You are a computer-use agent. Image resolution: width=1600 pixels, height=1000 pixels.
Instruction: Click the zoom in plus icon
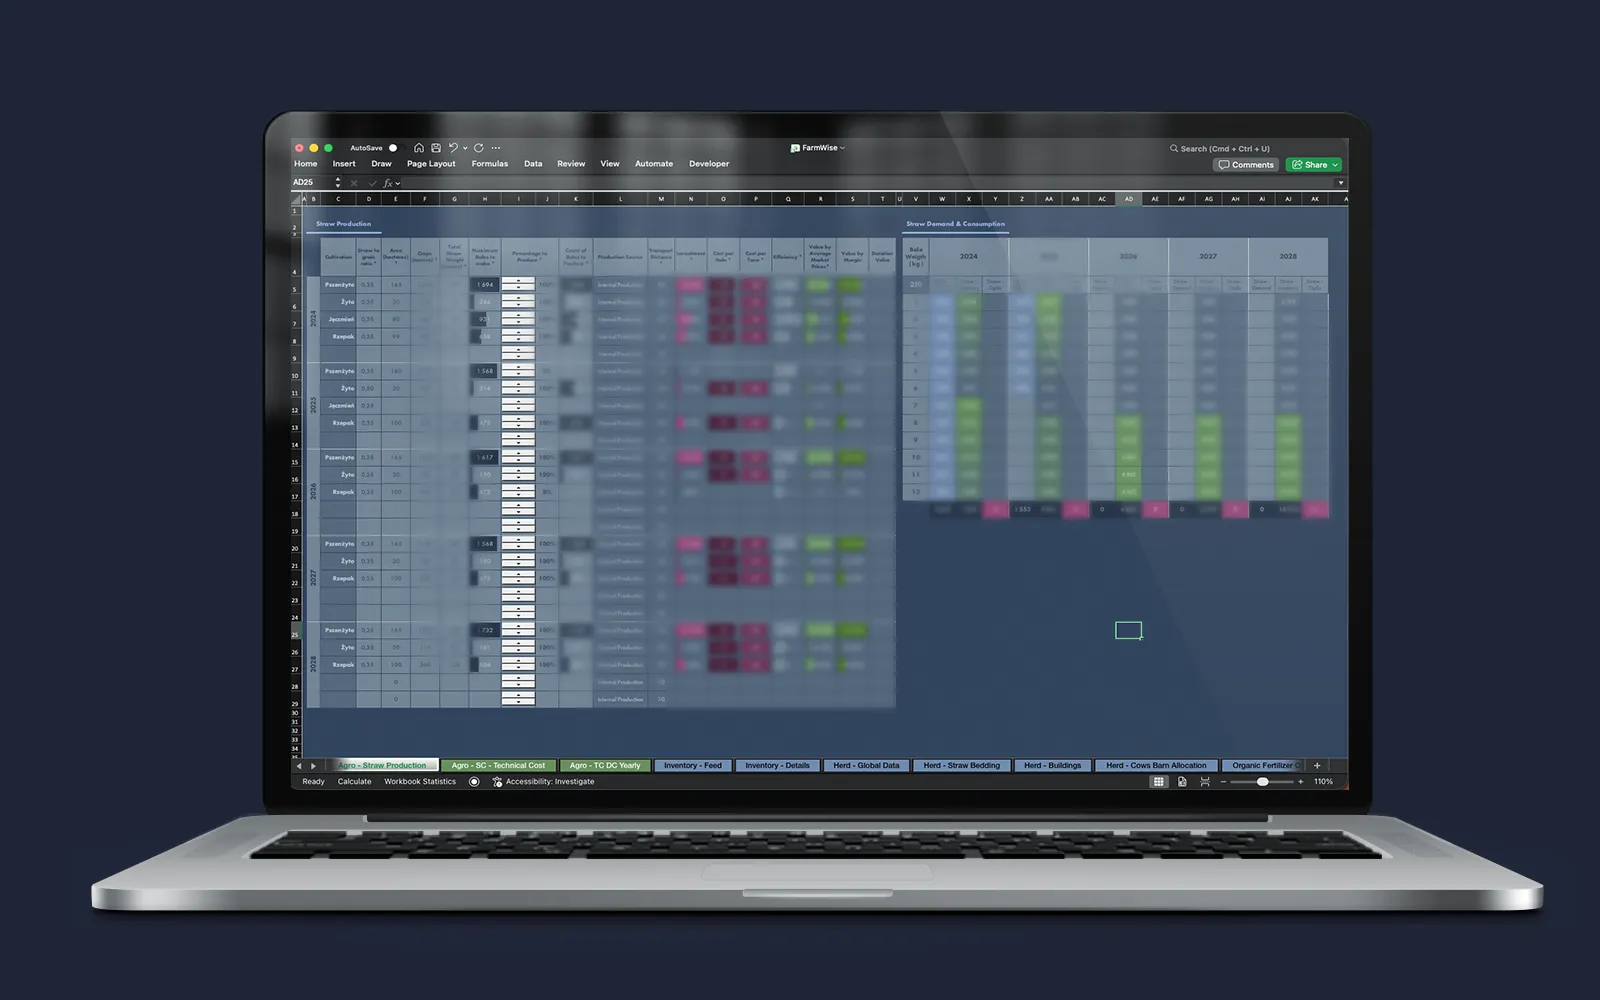[x=1300, y=782]
